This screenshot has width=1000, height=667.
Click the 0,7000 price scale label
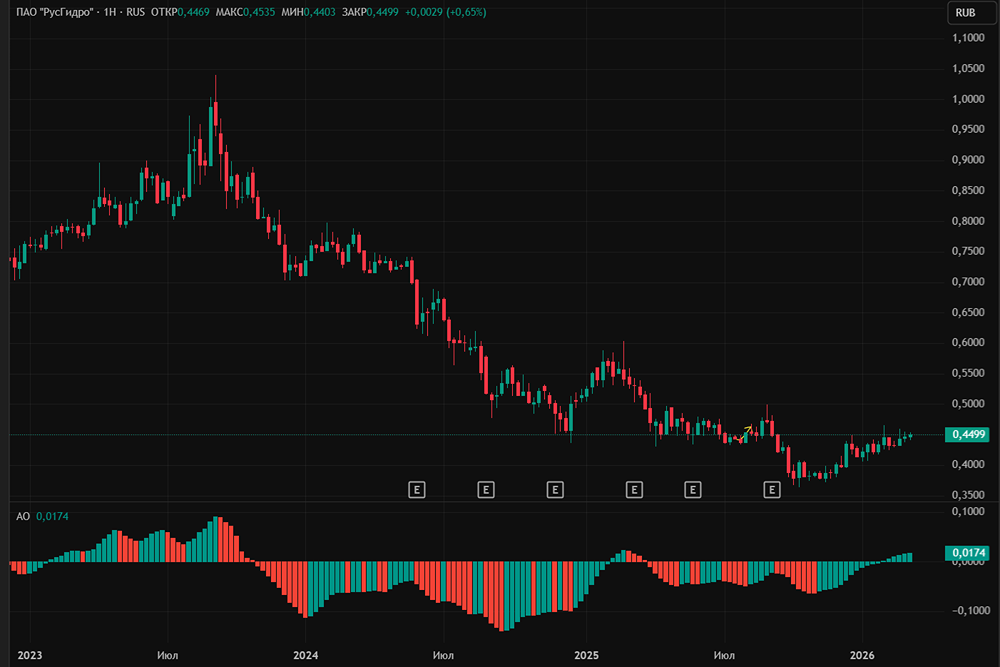[x=968, y=281]
